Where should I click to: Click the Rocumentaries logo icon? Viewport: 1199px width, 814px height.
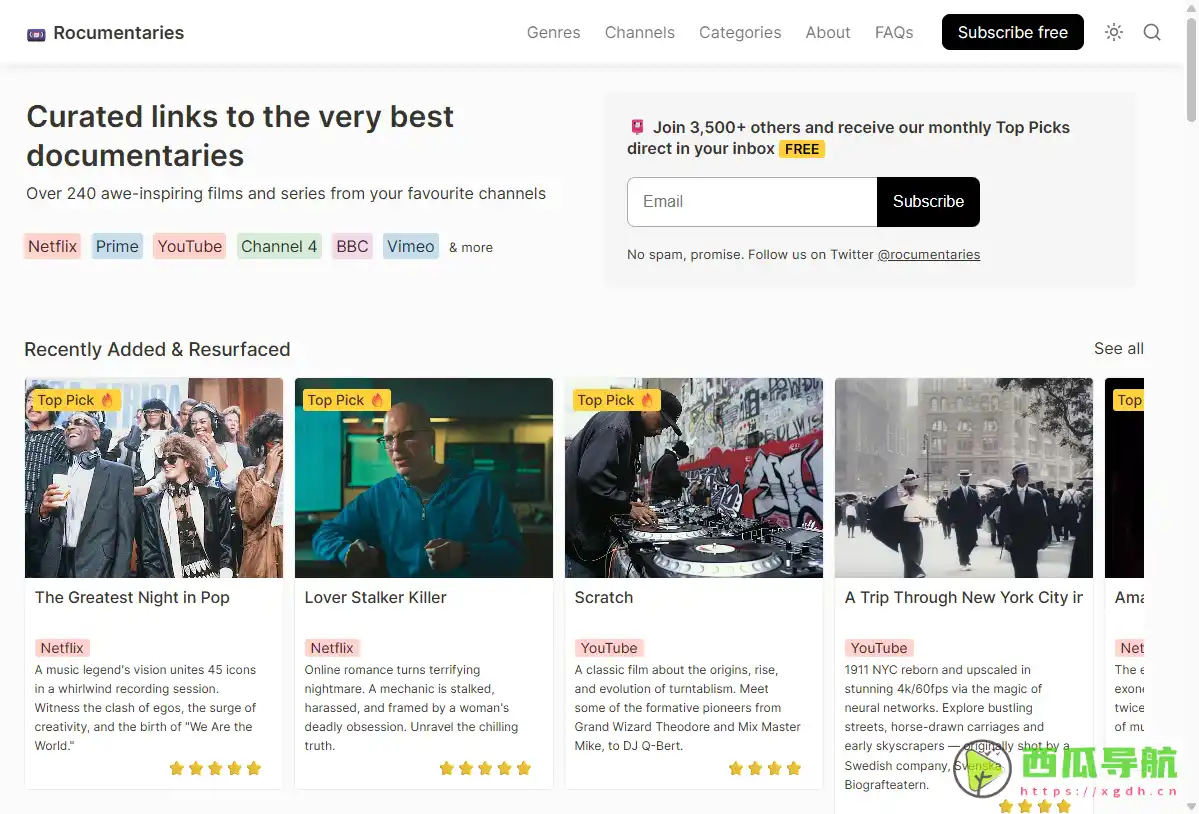coord(36,34)
